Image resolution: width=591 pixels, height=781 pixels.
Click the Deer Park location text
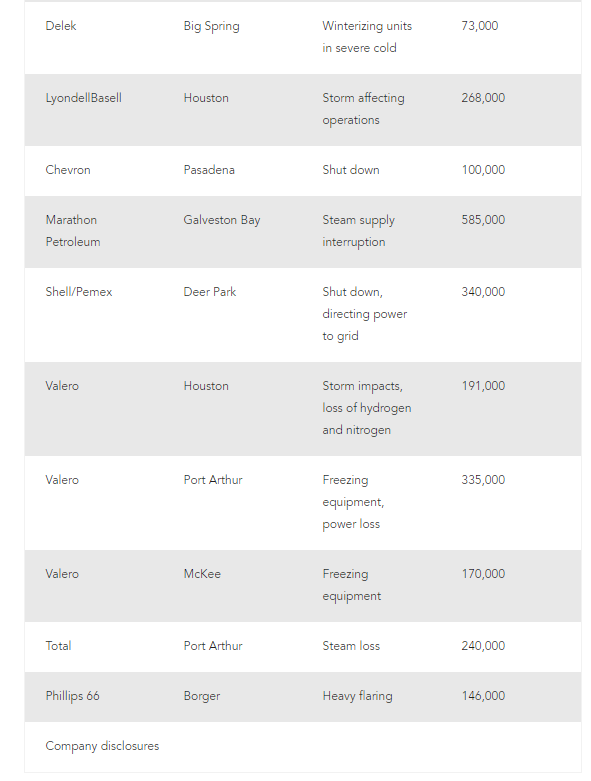[x=210, y=292]
